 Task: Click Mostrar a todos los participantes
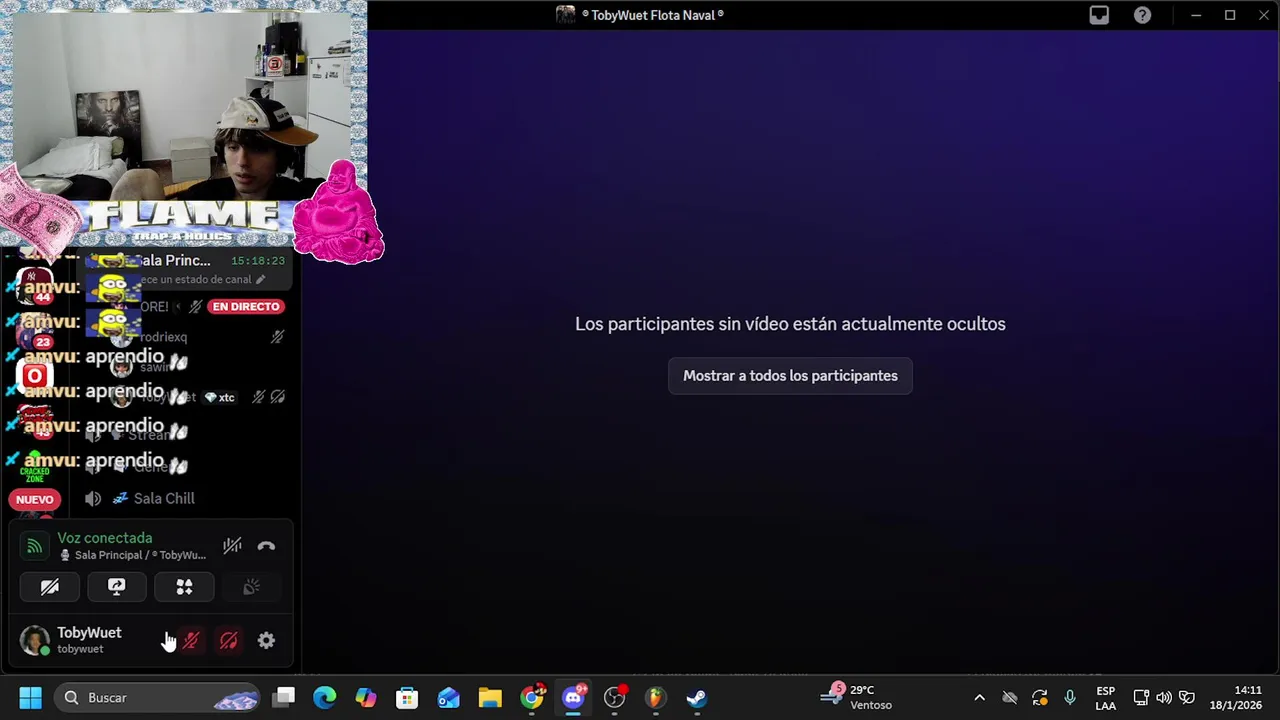790,376
